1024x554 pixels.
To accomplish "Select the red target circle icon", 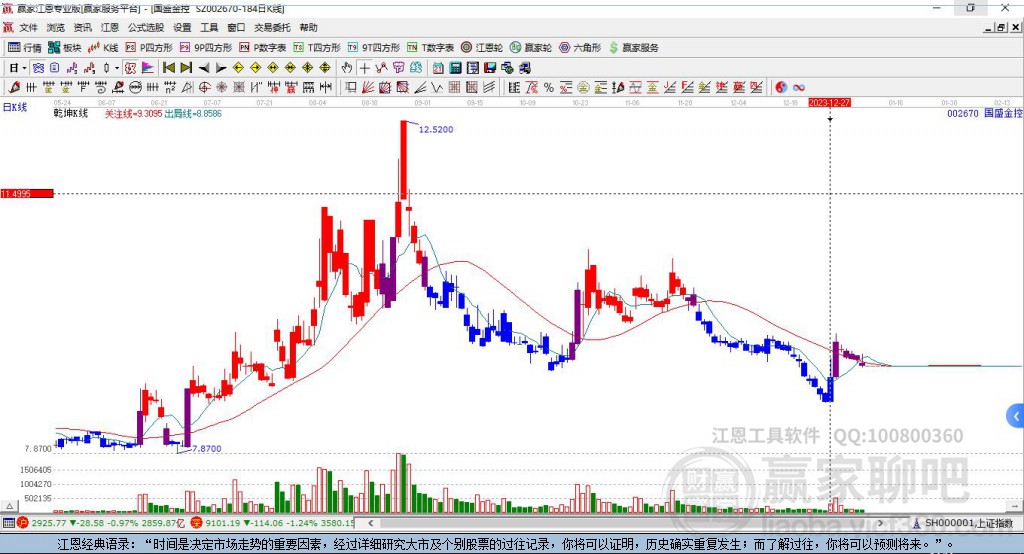I will tap(204, 87).
